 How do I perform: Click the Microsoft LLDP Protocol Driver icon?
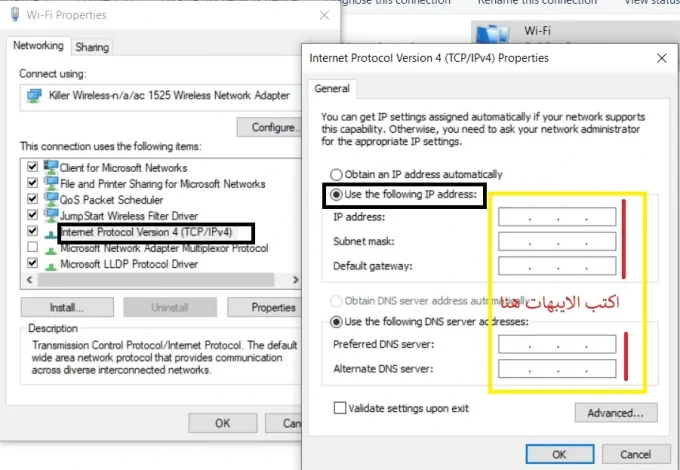(x=50, y=263)
